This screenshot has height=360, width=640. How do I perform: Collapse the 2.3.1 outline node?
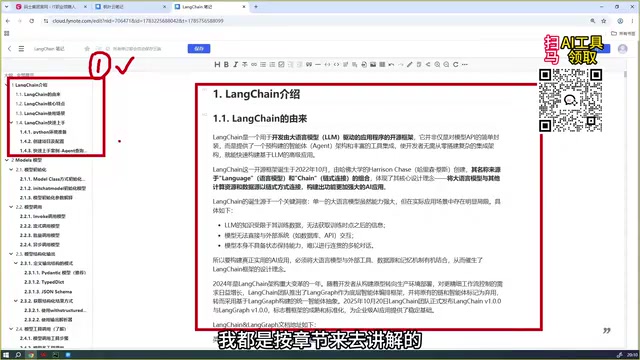16,263
